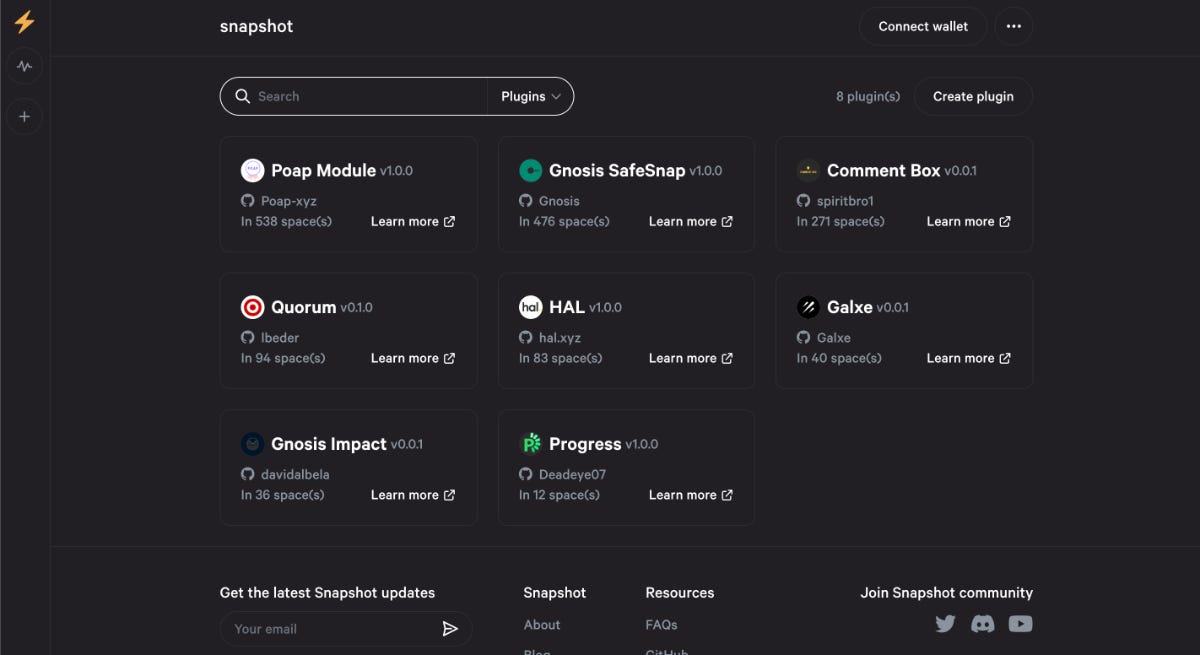Click the Gnosis SafeSnap plugin title
Image resolution: width=1200 pixels, height=655 pixels.
[617, 170]
